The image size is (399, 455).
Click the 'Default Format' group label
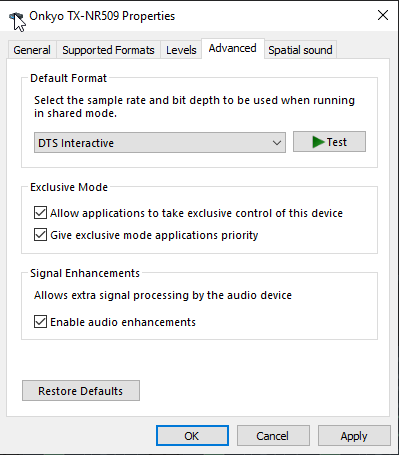[68, 78]
